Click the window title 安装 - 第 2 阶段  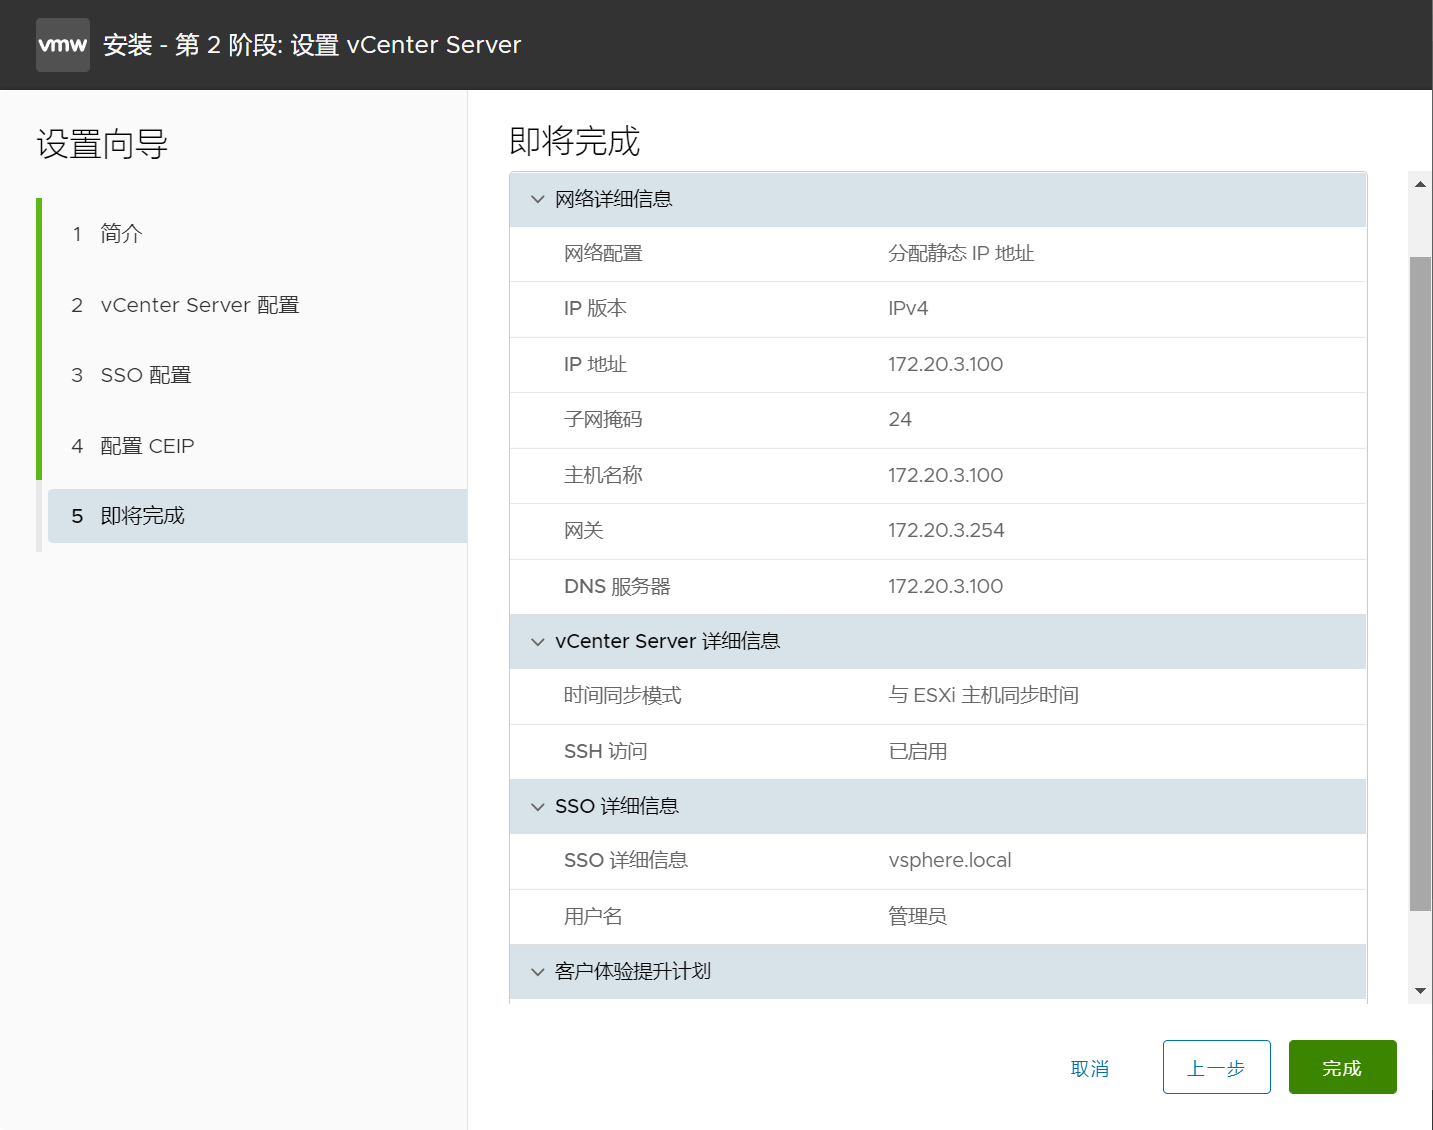tap(312, 45)
